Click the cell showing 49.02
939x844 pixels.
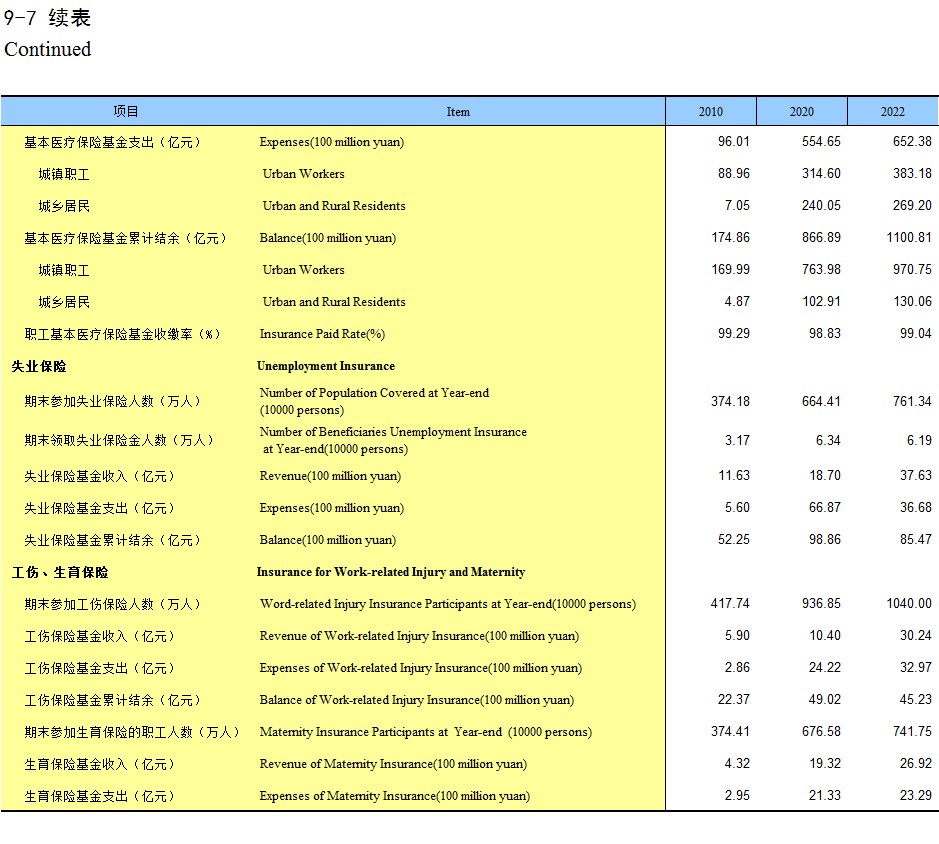click(825, 700)
